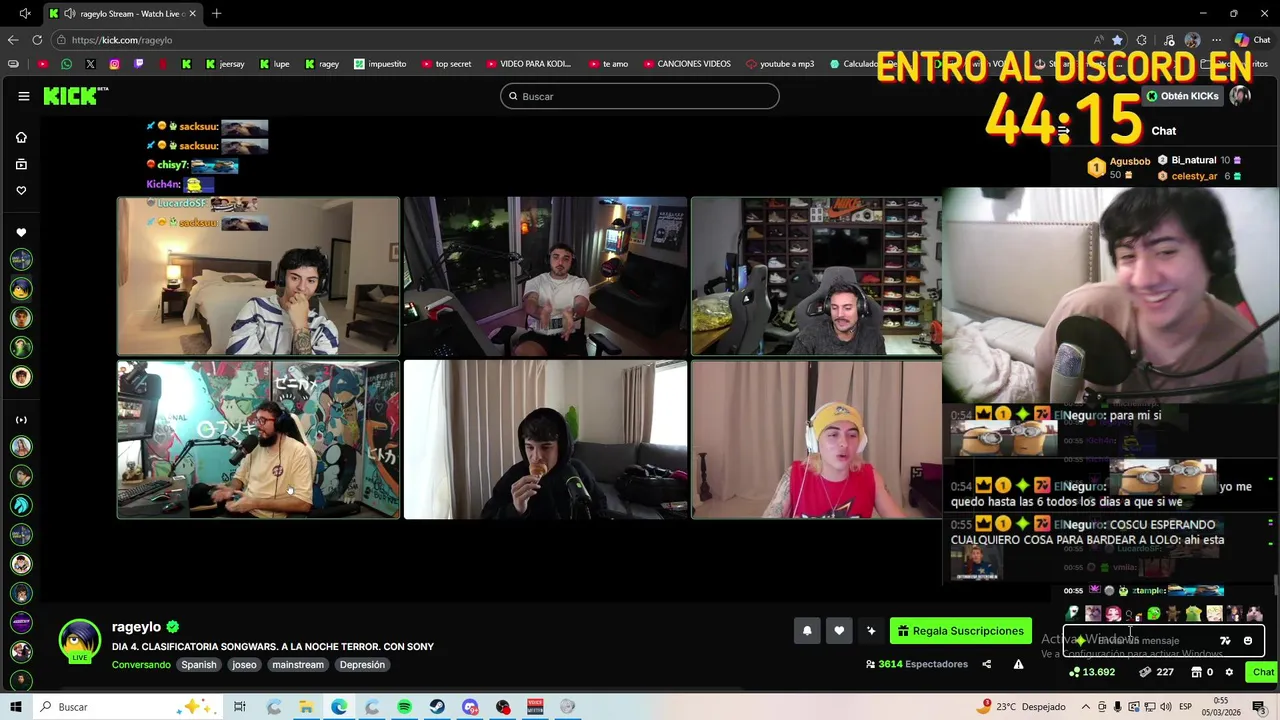Viewport: 1280px width, 720px height.
Task: Click the browser address bar URL
Action: click(x=122, y=40)
